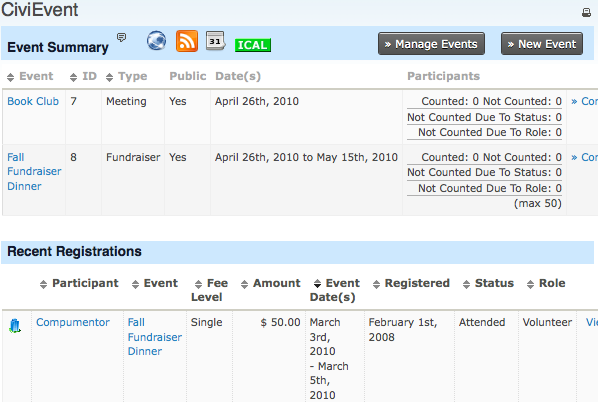Viewport: 598px width, 402px height.
Task: Click the printer icon at top right
Action: tap(586, 13)
